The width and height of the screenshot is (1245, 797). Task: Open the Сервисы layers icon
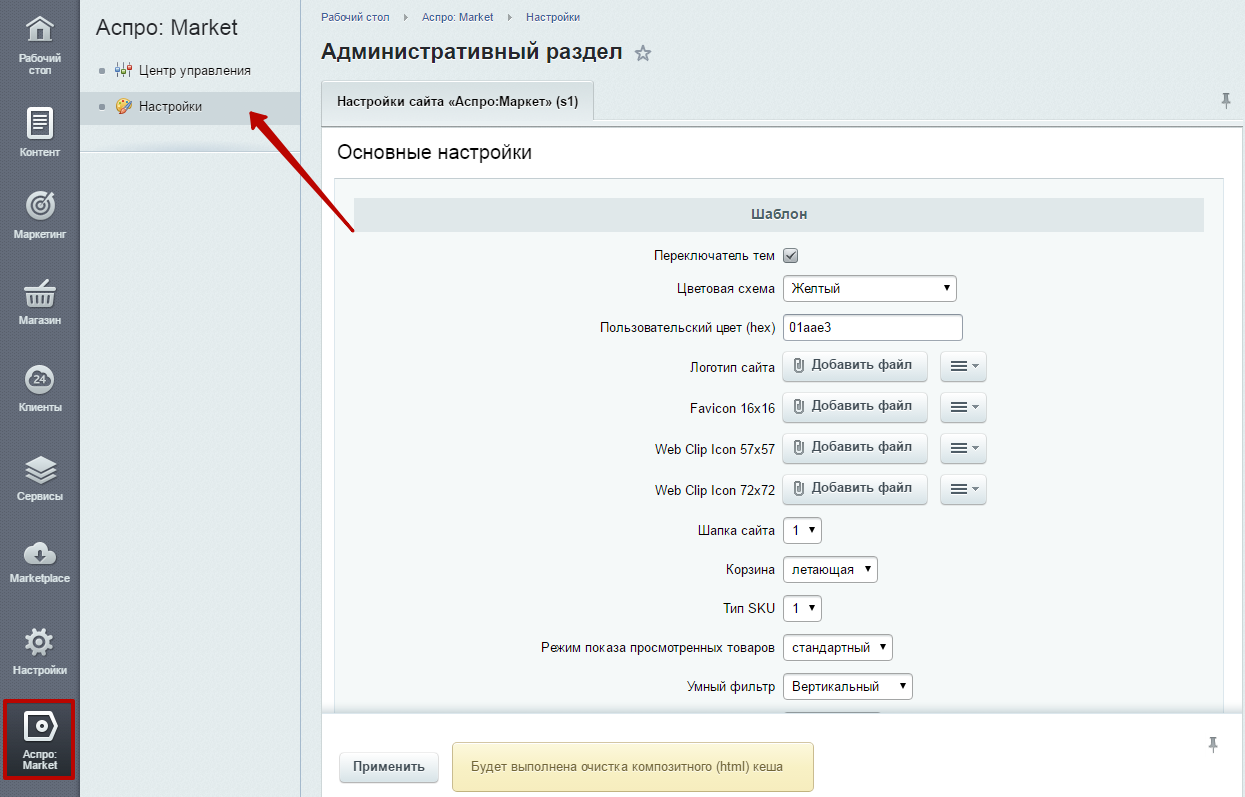[x=39, y=470]
